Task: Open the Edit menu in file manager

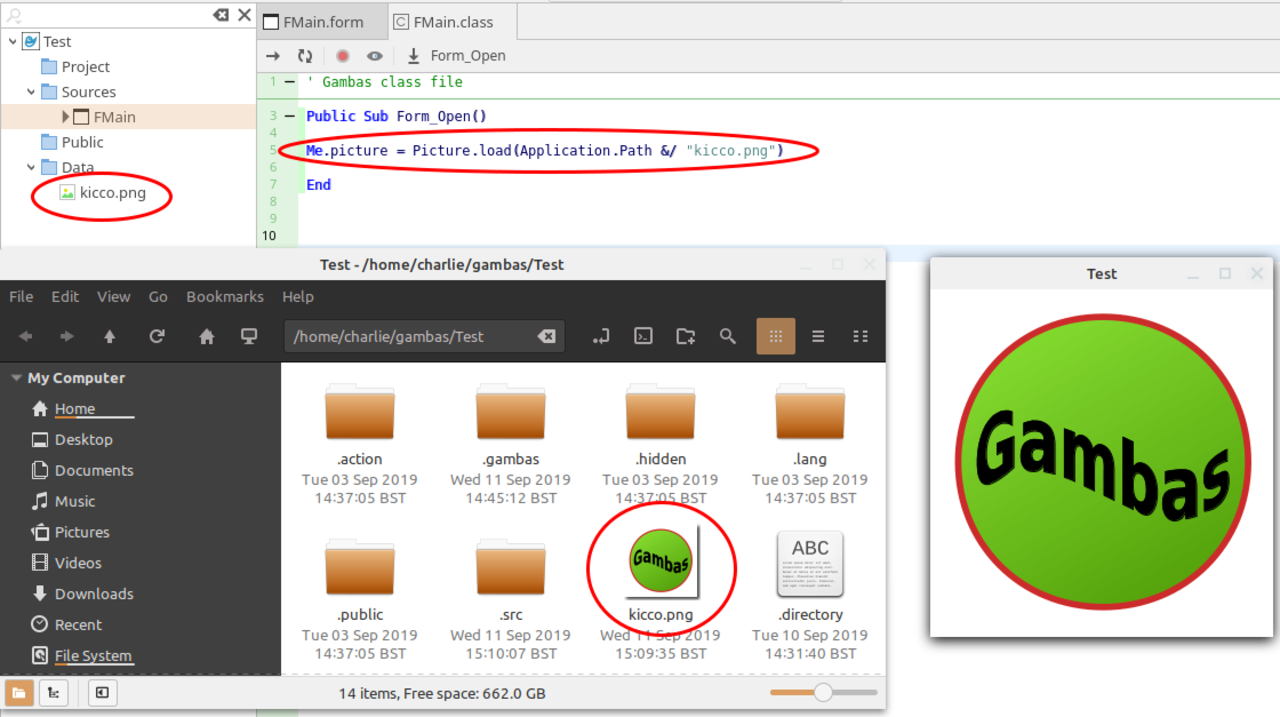Action: click(65, 296)
